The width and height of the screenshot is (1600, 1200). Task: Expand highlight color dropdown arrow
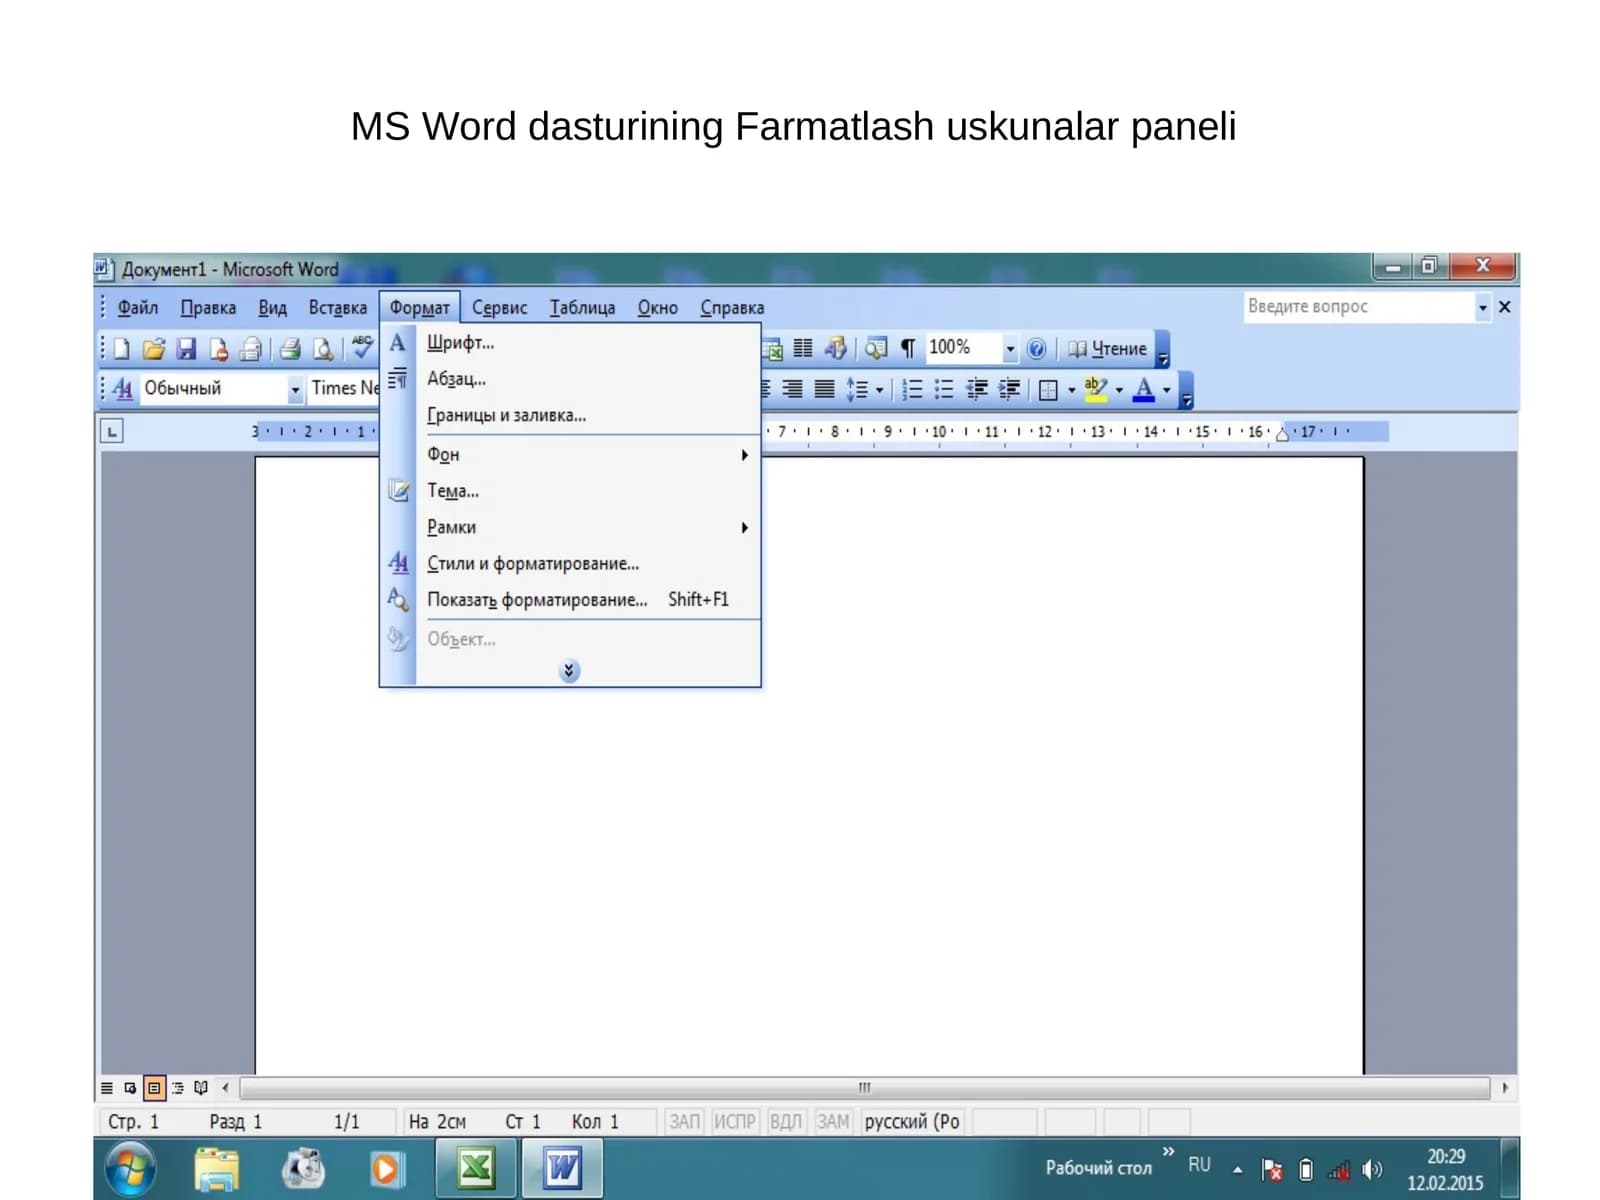click(x=1119, y=390)
